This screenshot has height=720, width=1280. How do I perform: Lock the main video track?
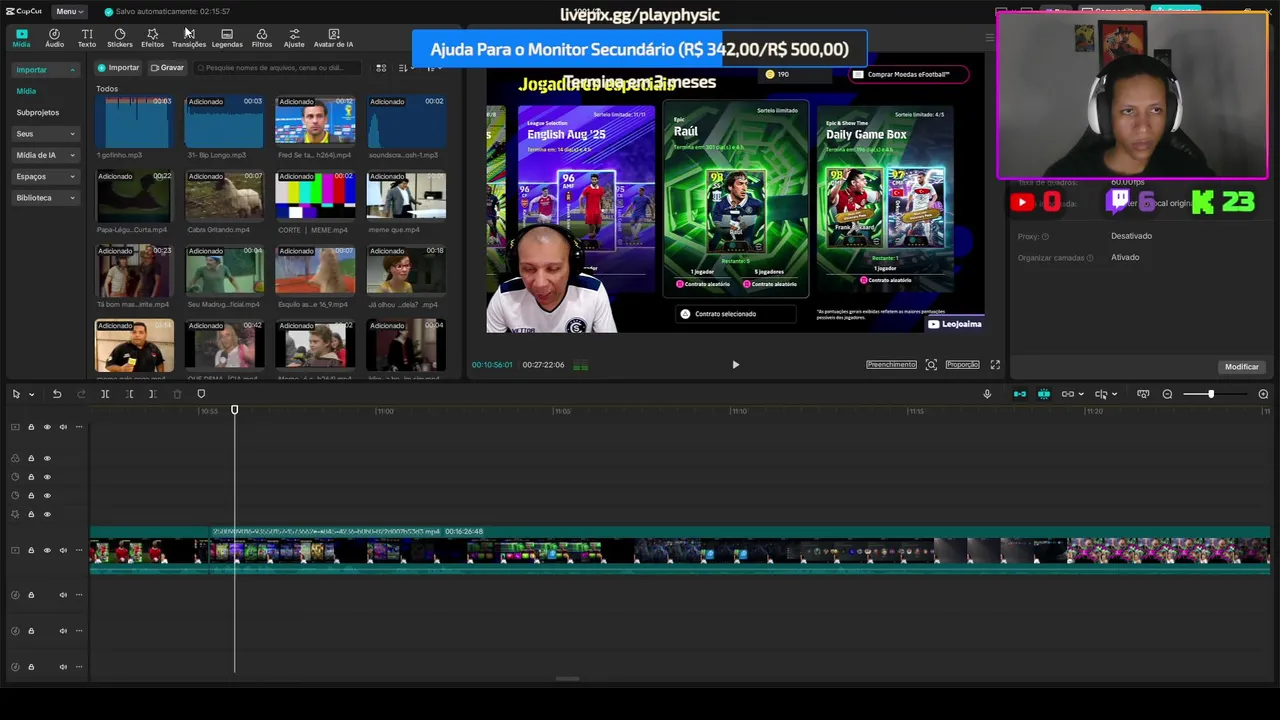[31, 550]
